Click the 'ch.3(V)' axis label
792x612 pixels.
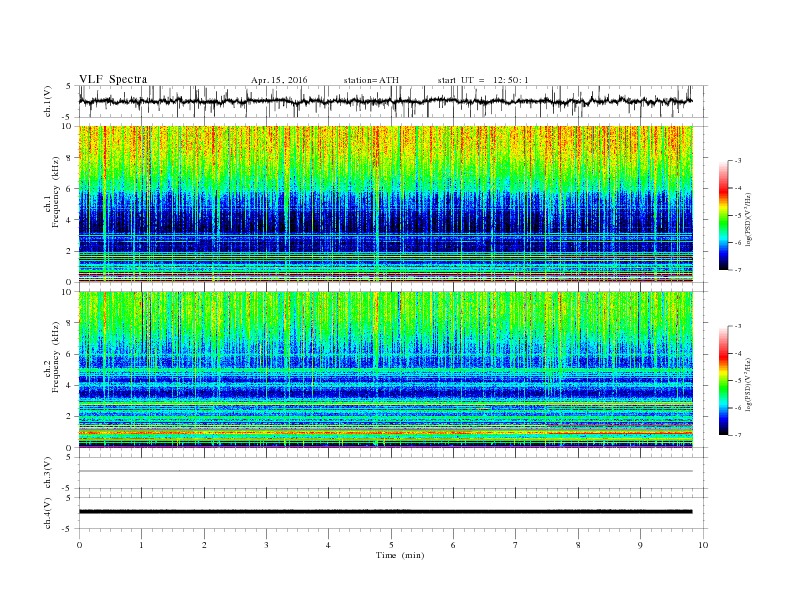[48, 473]
